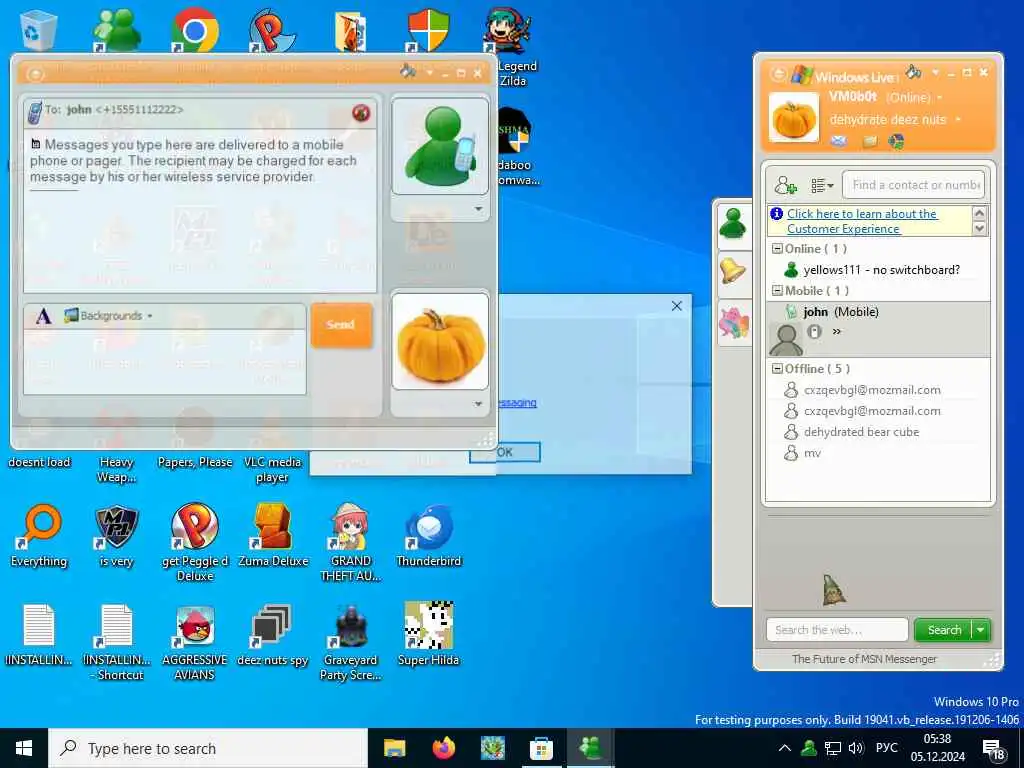
Task: Click The Future of MSN Messenger text
Action: click(x=864, y=660)
